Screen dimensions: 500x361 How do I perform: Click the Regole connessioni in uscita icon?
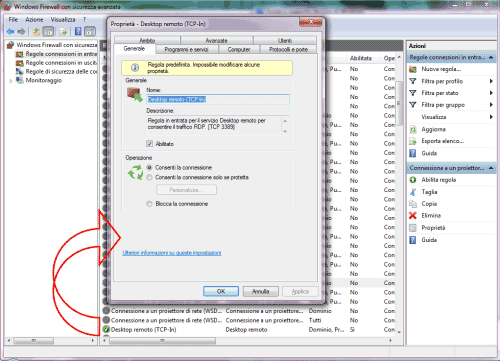click(x=19, y=63)
